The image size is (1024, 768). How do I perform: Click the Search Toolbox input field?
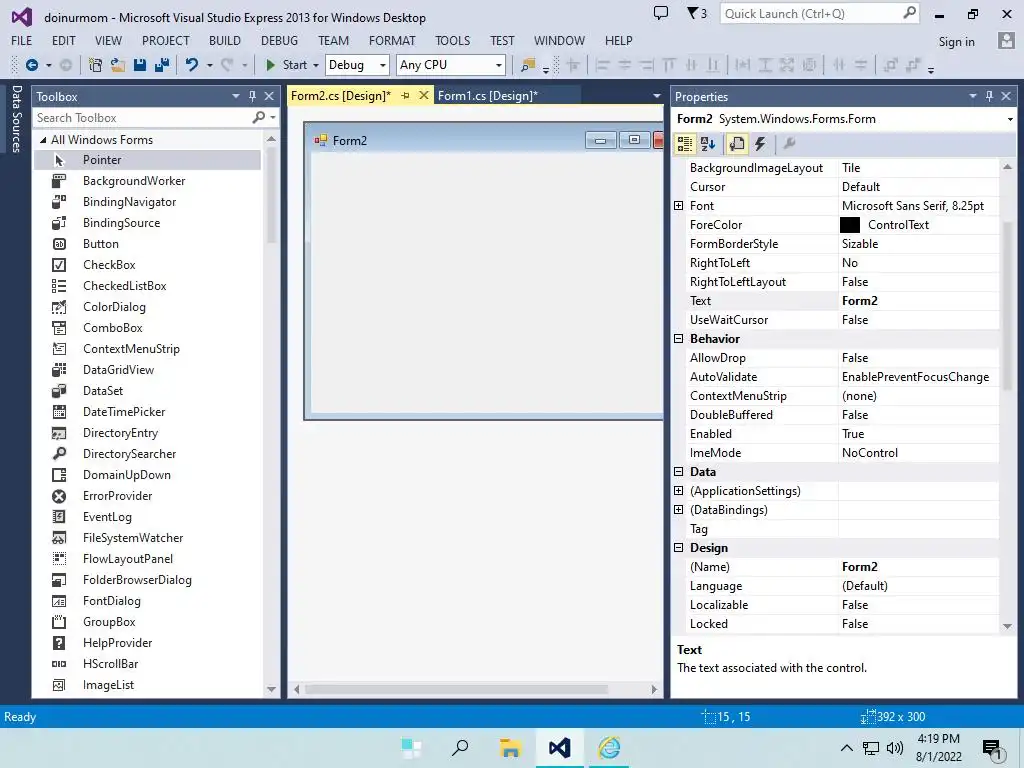[142, 118]
